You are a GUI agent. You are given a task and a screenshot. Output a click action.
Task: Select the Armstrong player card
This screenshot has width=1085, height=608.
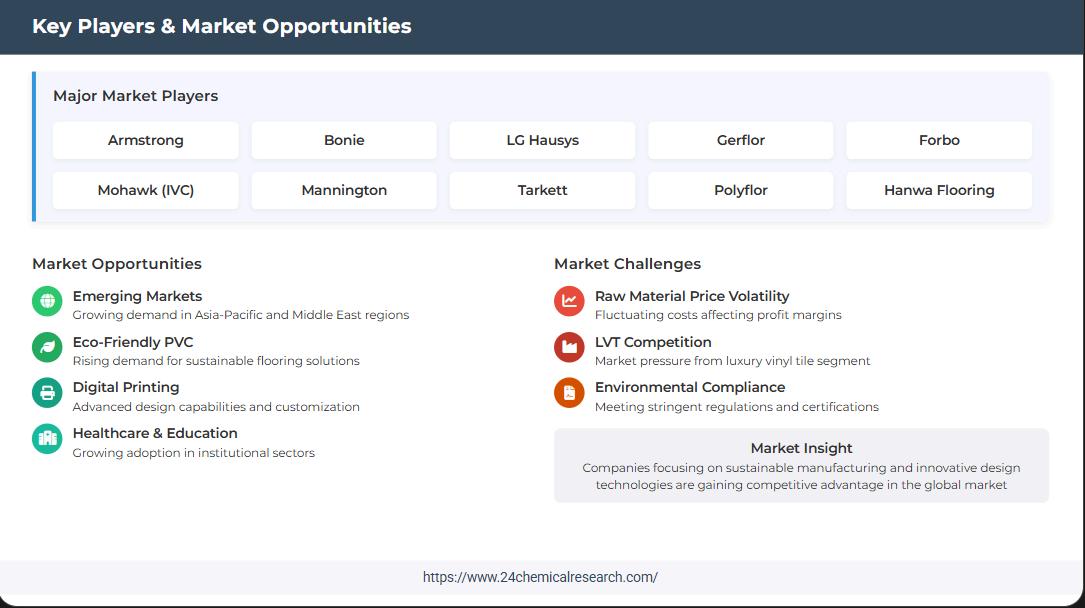coord(146,141)
